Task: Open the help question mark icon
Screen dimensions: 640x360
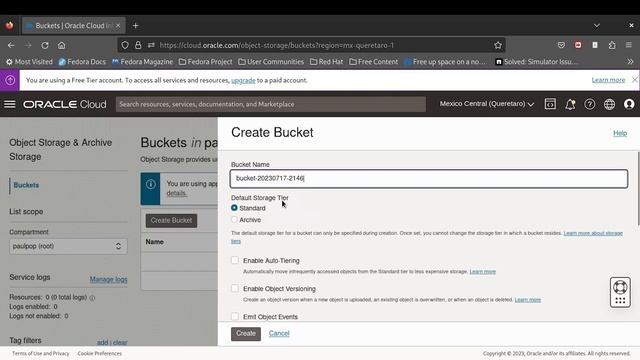Action: coord(590,104)
